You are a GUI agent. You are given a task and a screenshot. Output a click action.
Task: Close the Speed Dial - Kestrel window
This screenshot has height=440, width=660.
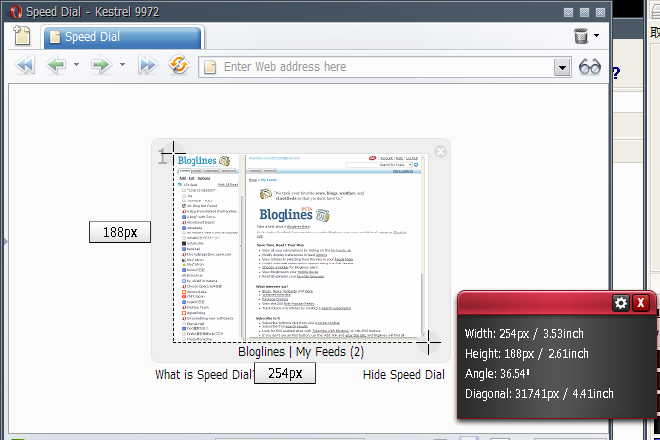tap(600, 12)
